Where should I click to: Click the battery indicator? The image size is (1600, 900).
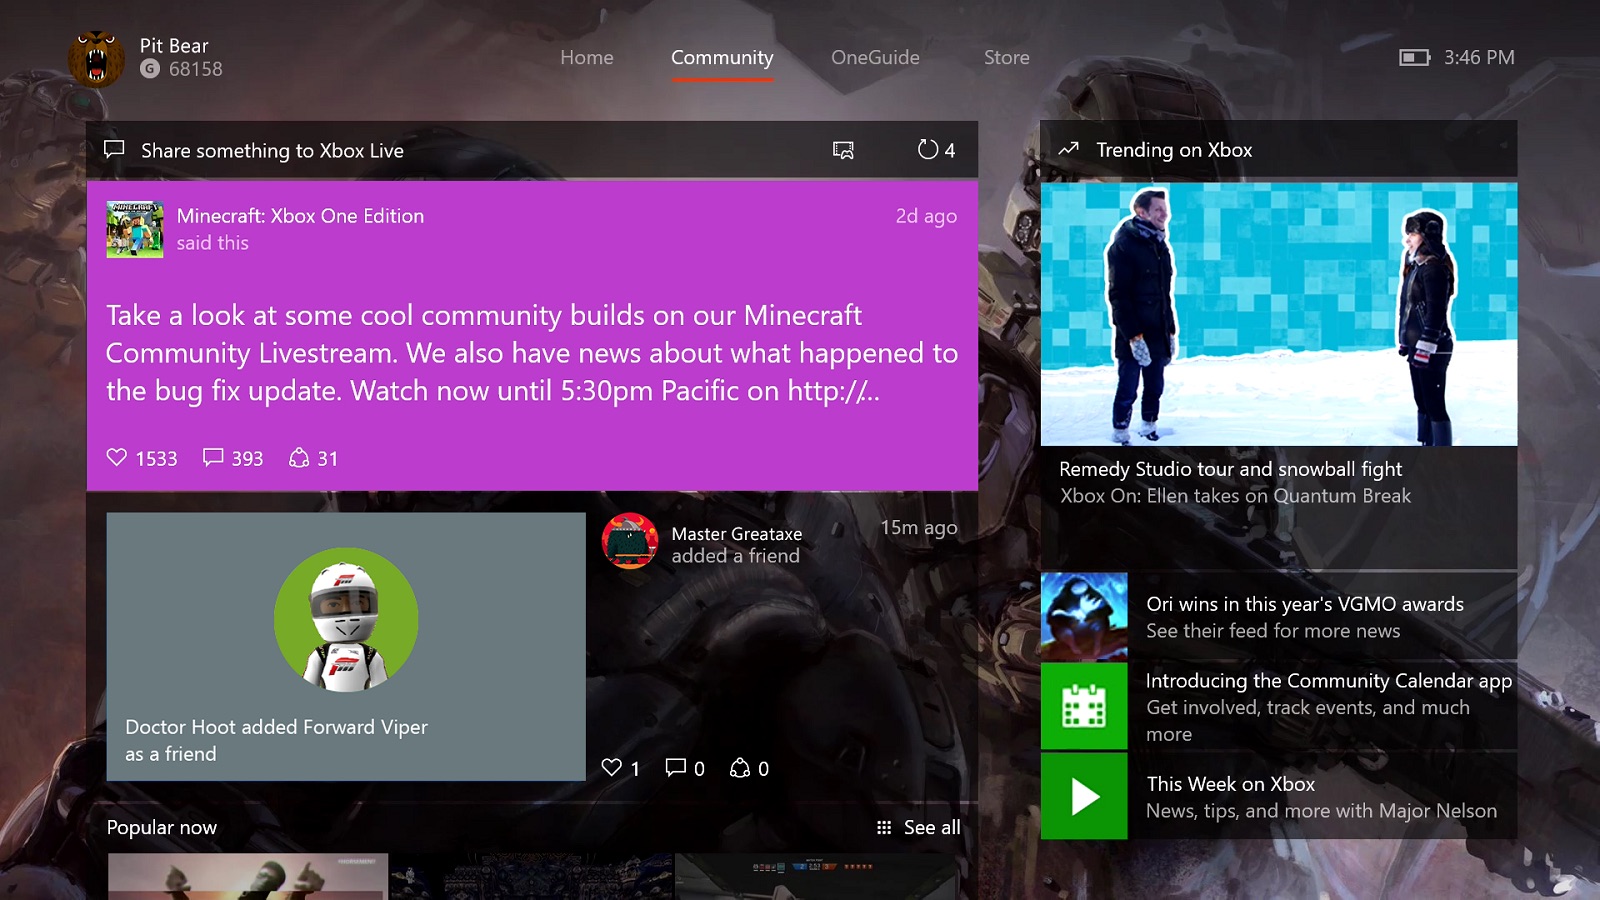(1414, 57)
